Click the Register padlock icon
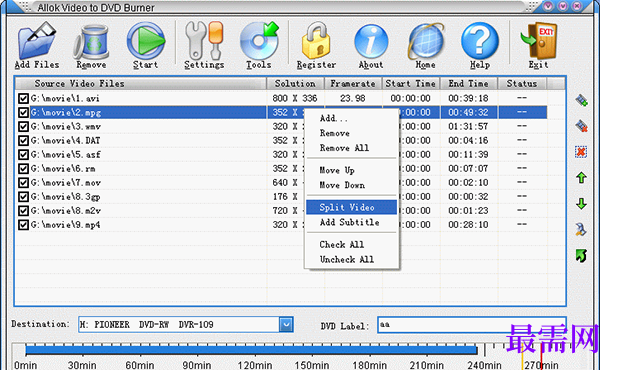Viewport: 618px width, 370px height. coord(316,41)
